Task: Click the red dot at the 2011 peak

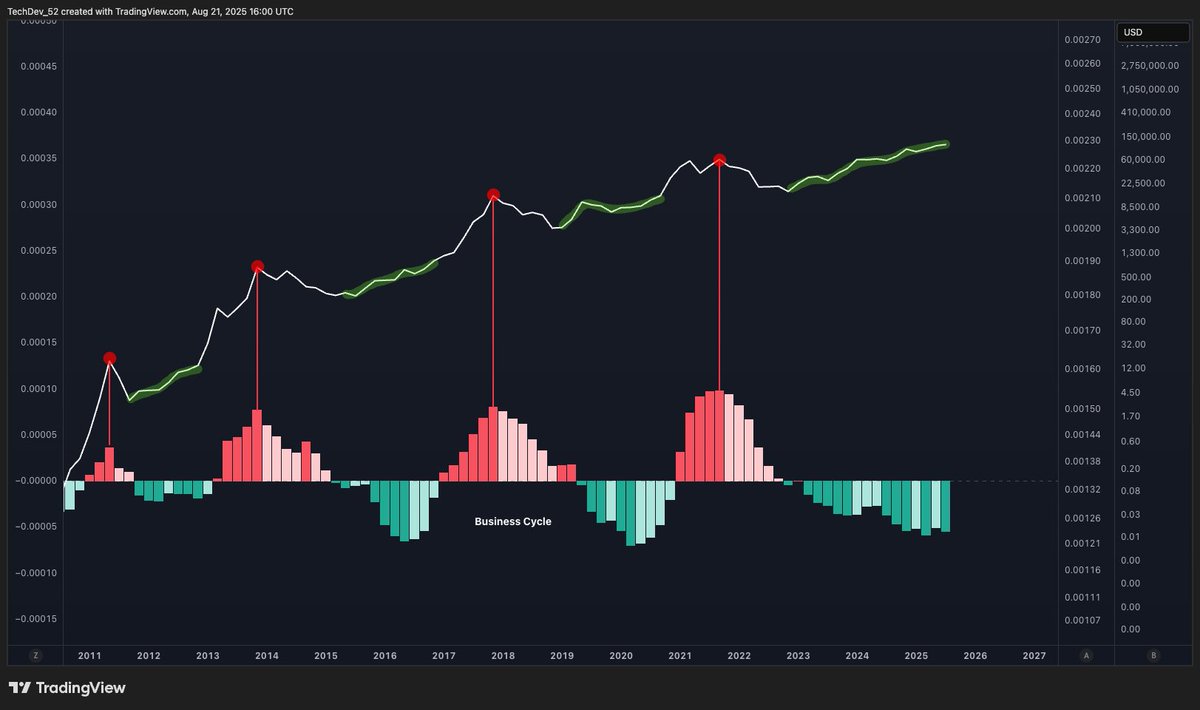Action: [110, 358]
